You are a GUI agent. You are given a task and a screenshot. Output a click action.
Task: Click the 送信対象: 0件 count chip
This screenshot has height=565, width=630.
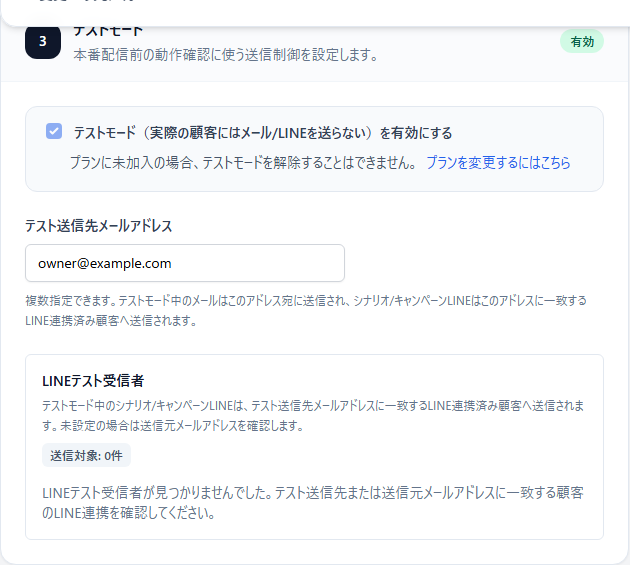click(x=86, y=455)
